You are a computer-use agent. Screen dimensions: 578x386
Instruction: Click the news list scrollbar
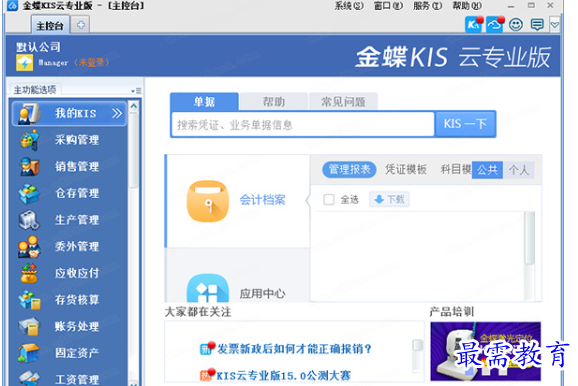click(418, 345)
